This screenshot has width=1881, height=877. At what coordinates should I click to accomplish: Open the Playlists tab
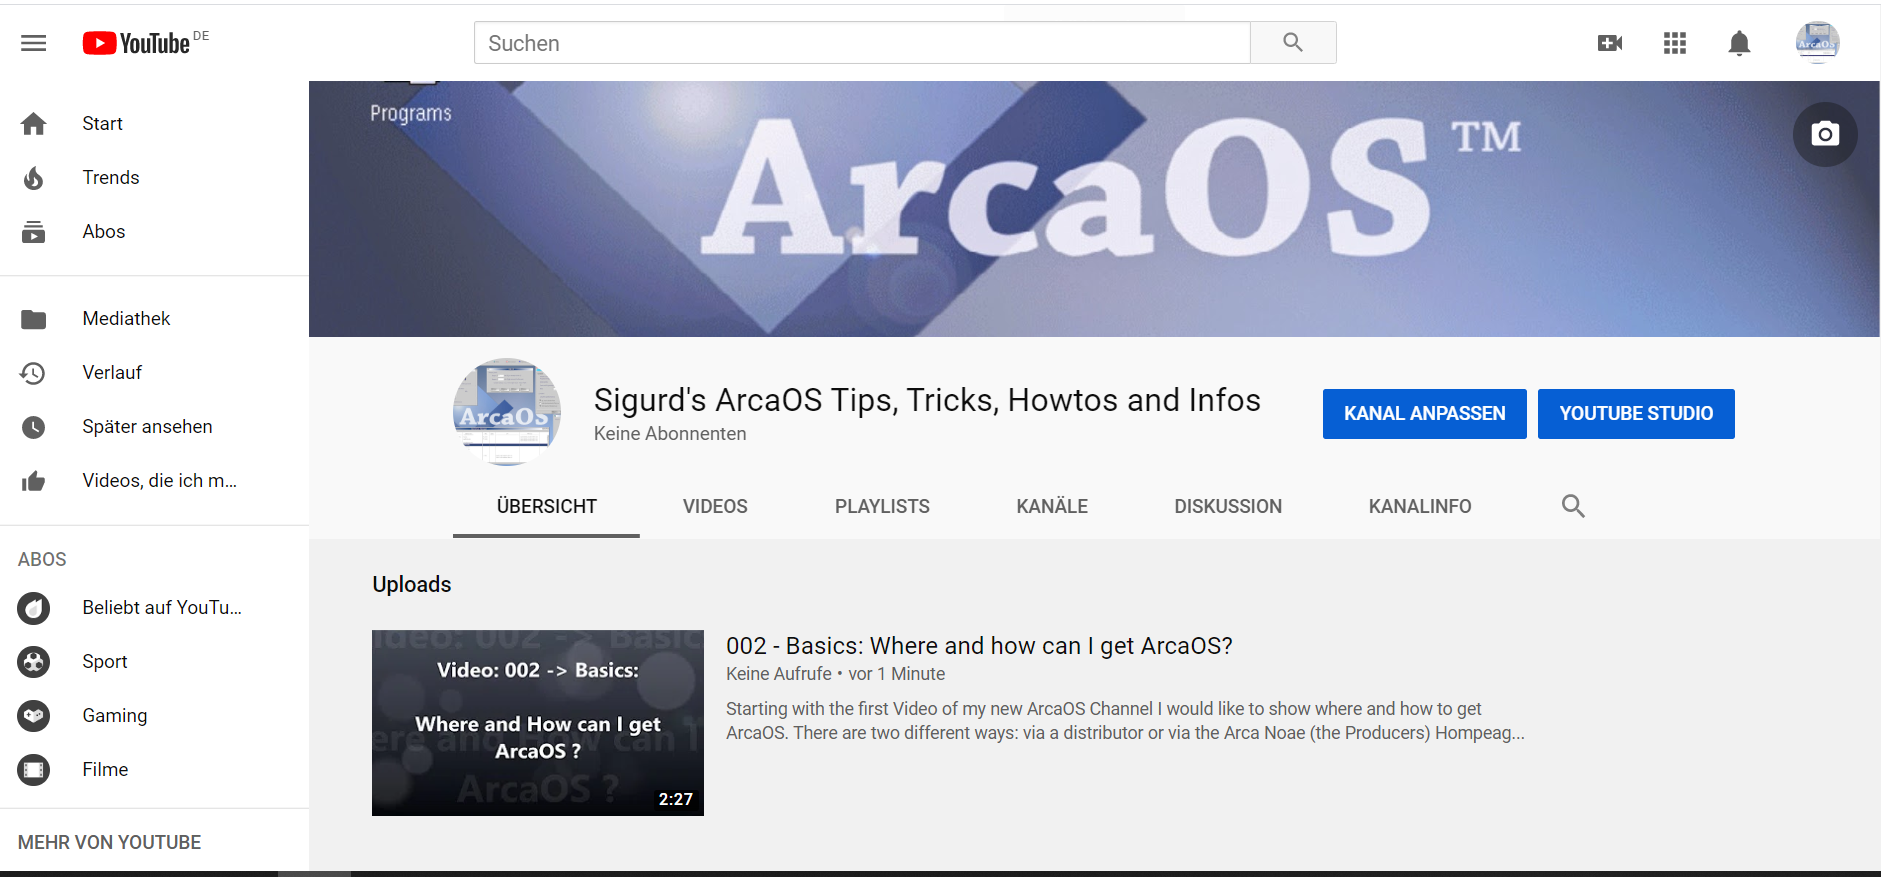click(x=882, y=507)
